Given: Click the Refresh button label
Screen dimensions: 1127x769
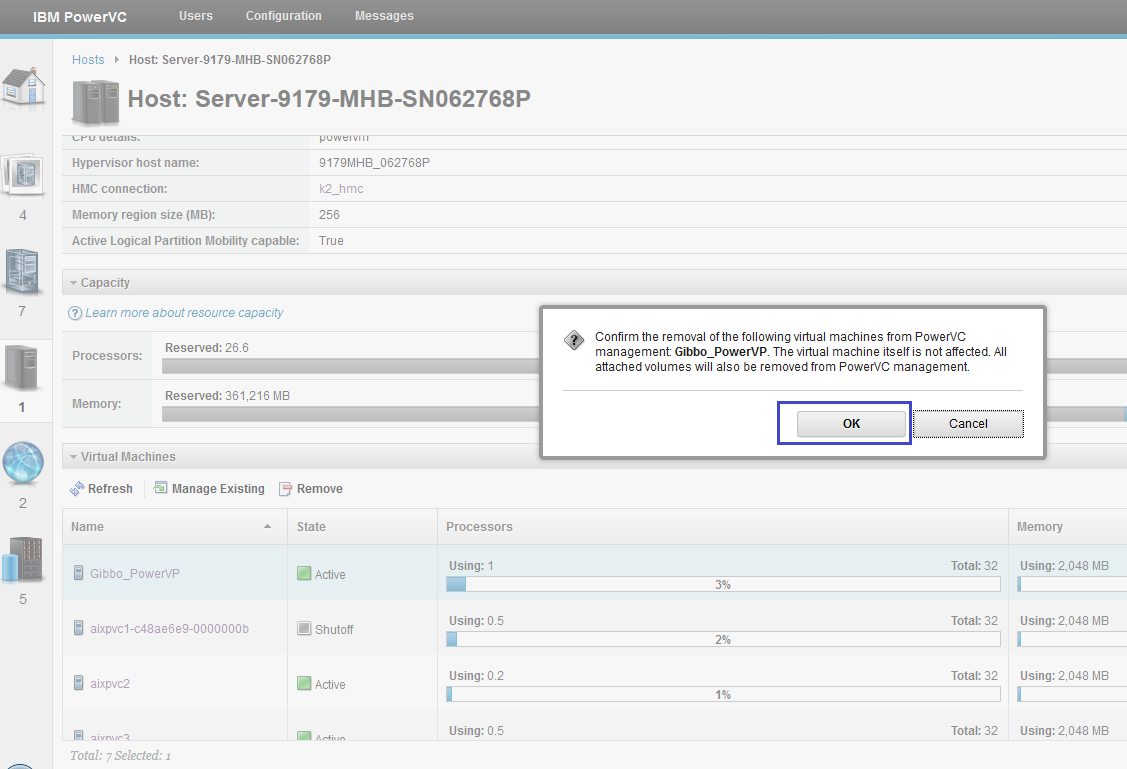Looking at the screenshot, I should [x=110, y=489].
